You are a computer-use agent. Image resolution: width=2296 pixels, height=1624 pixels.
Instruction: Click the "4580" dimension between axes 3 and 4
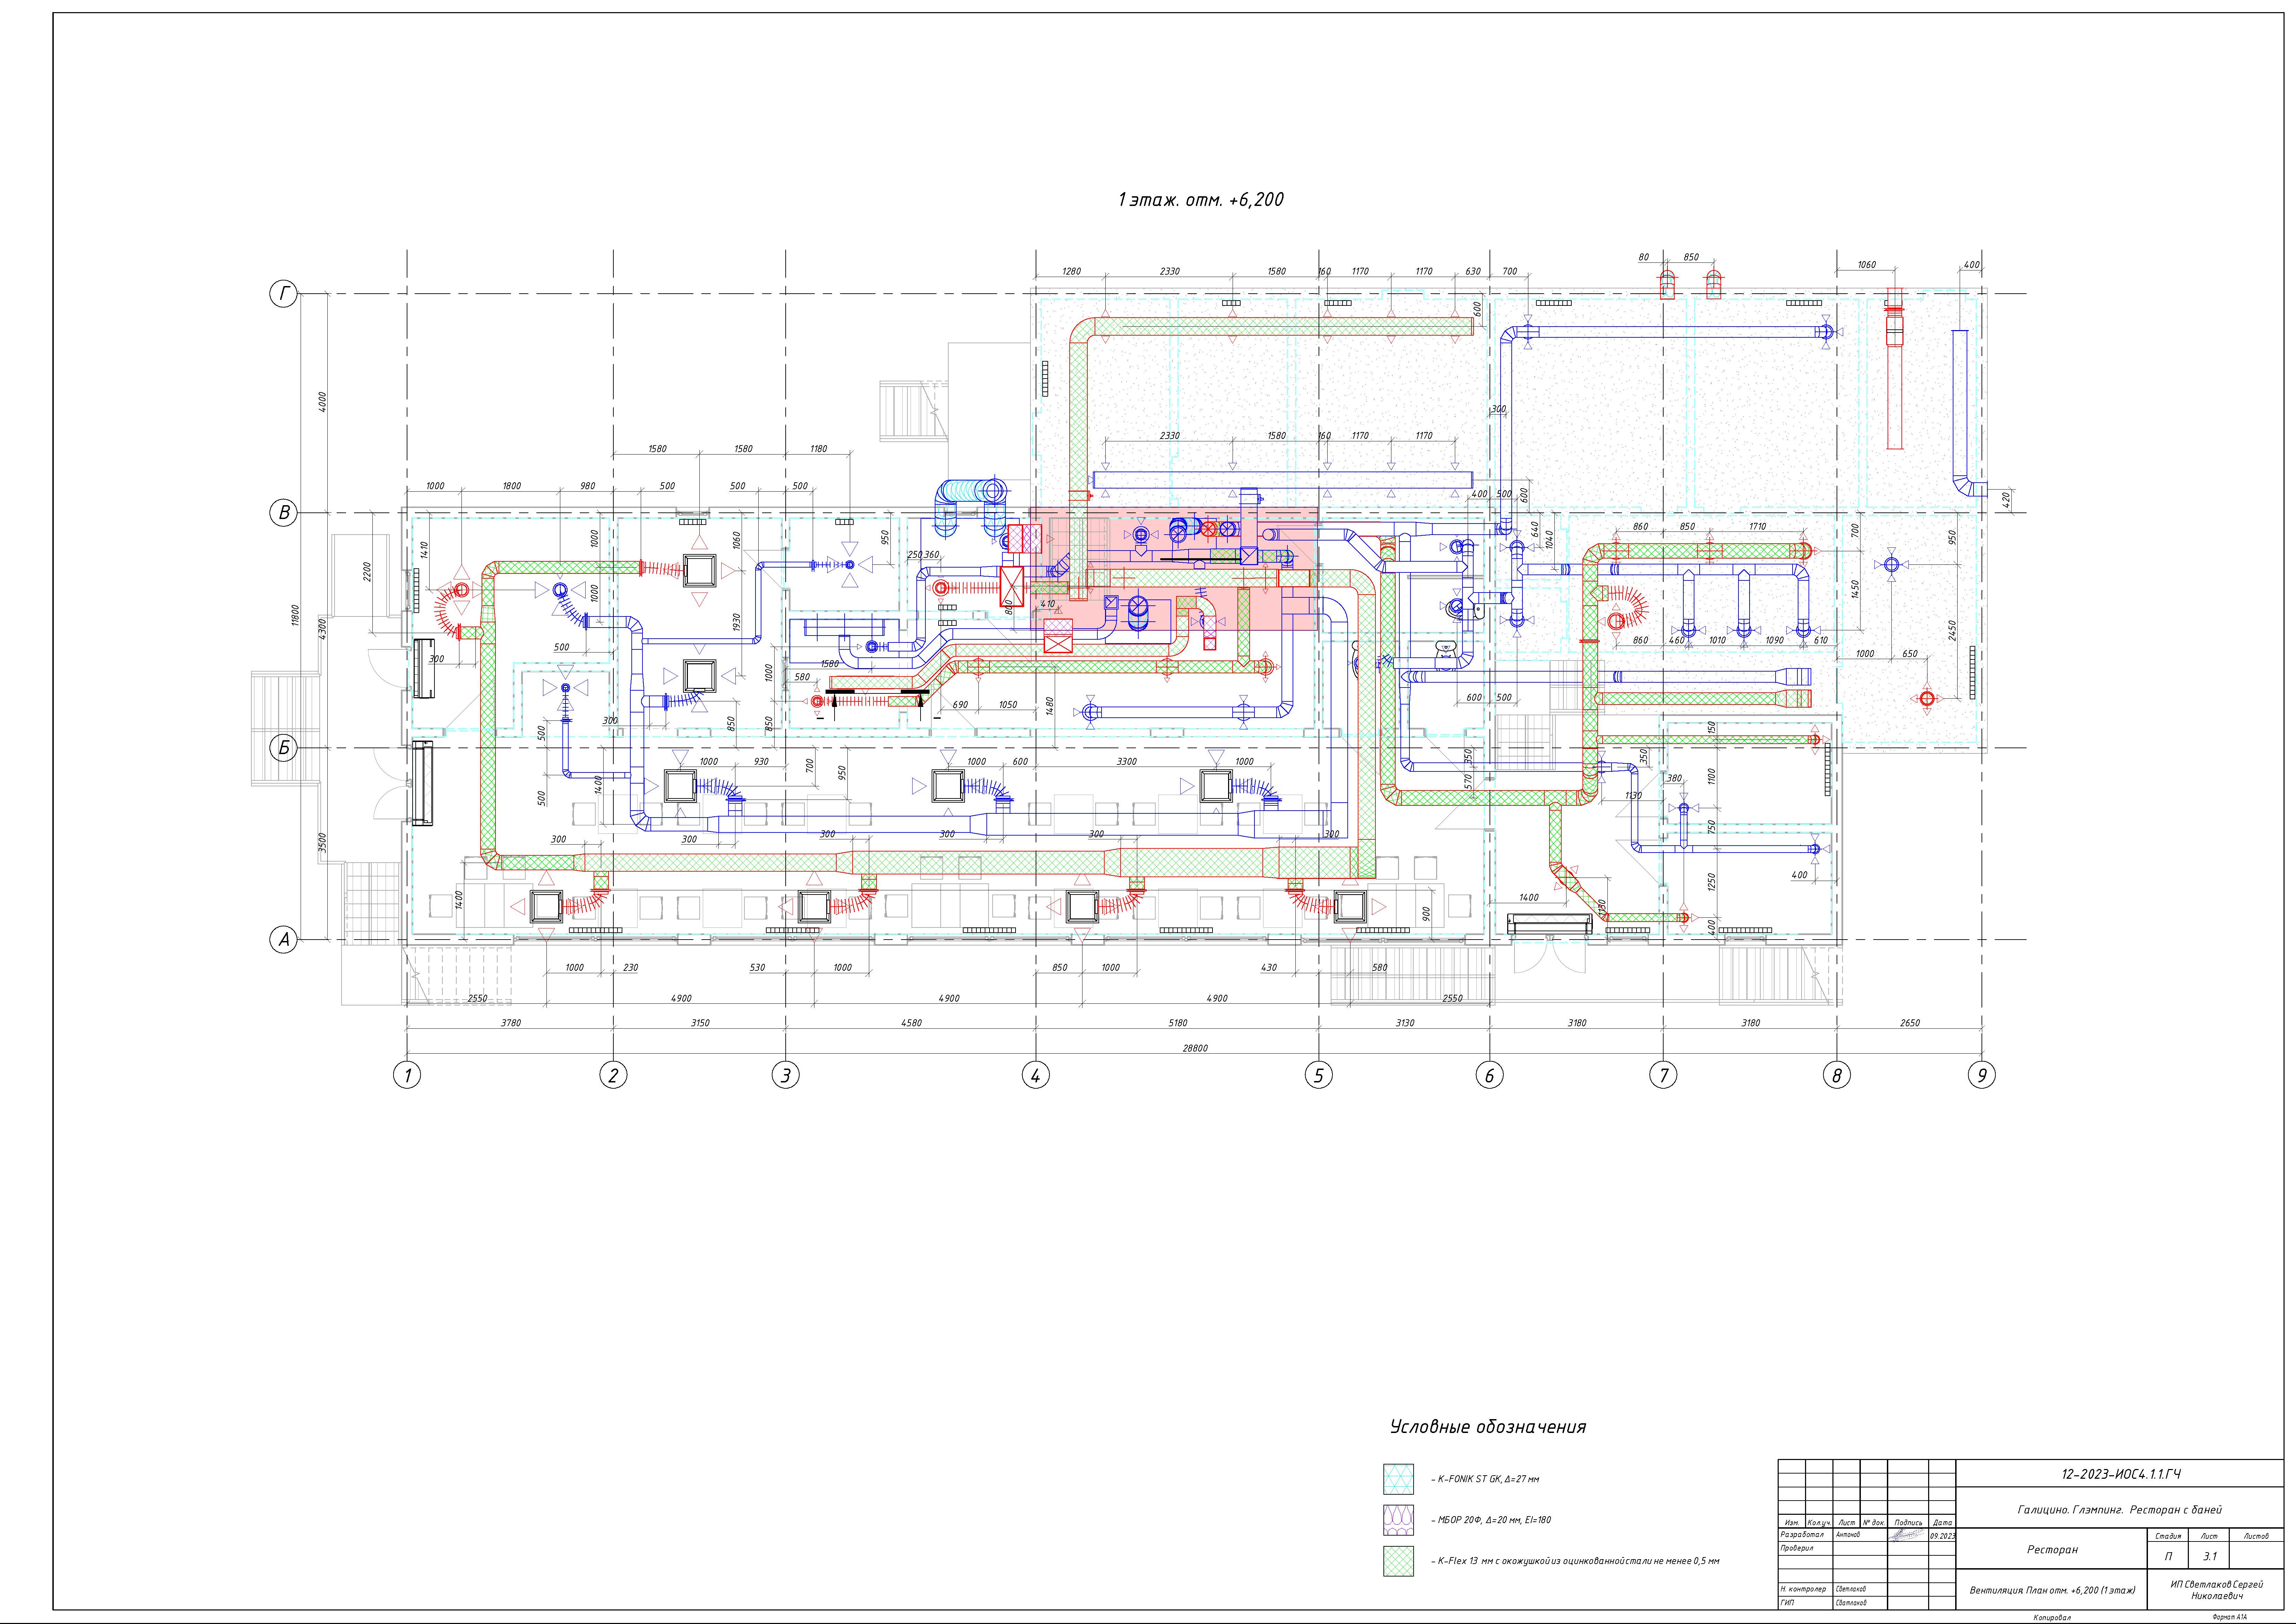pyautogui.click(x=911, y=1023)
